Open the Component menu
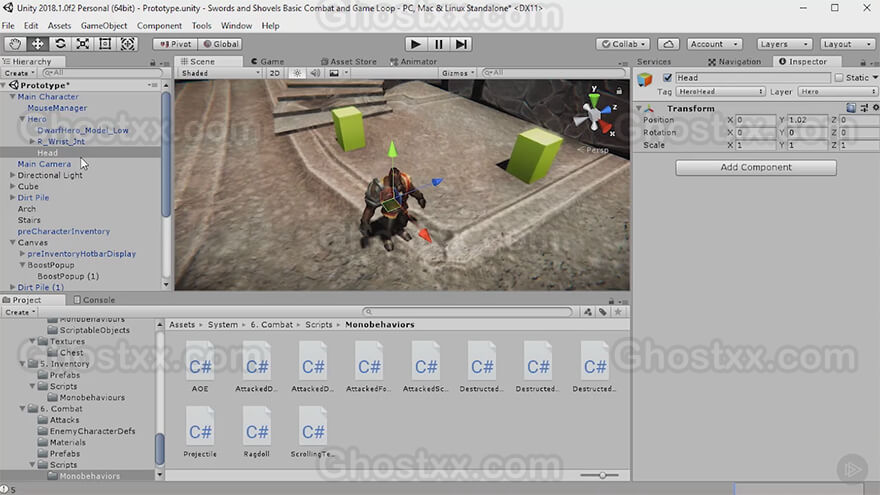This screenshot has width=880, height=495. click(159, 26)
